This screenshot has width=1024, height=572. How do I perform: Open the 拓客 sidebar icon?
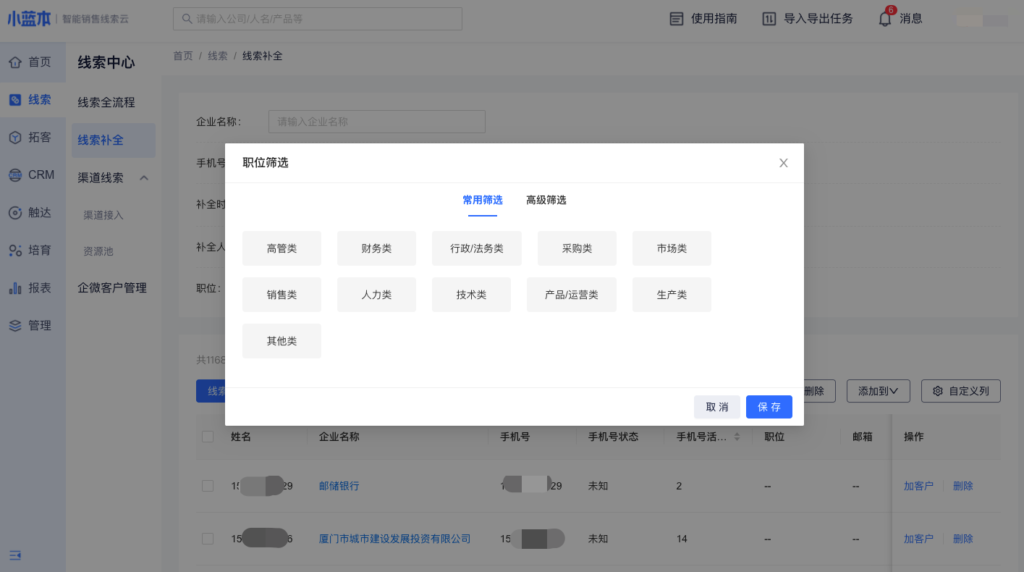click(x=15, y=137)
